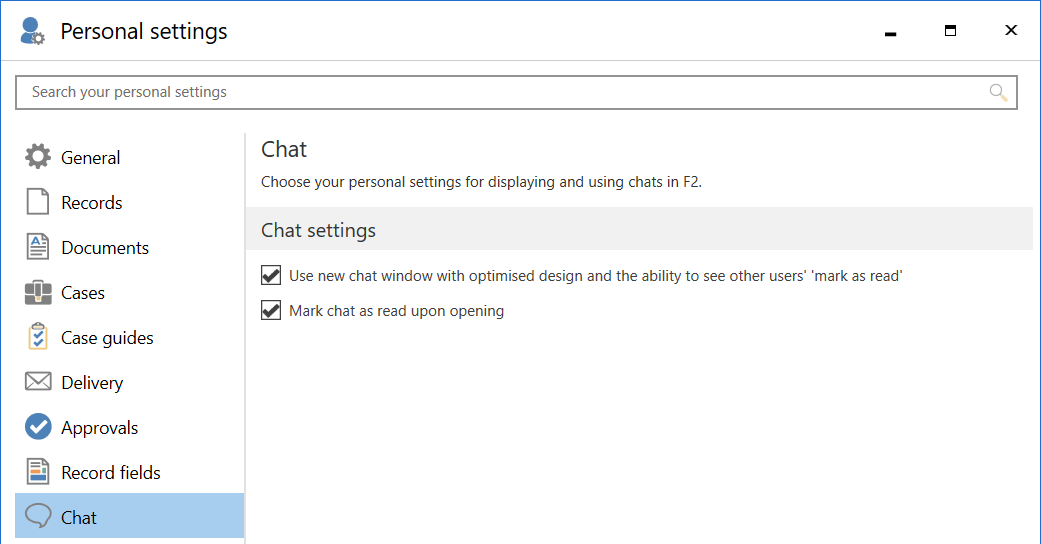Maximize the Personal settings window
The width and height of the screenshot is (1041, 544).
click(x=950, y=31)
